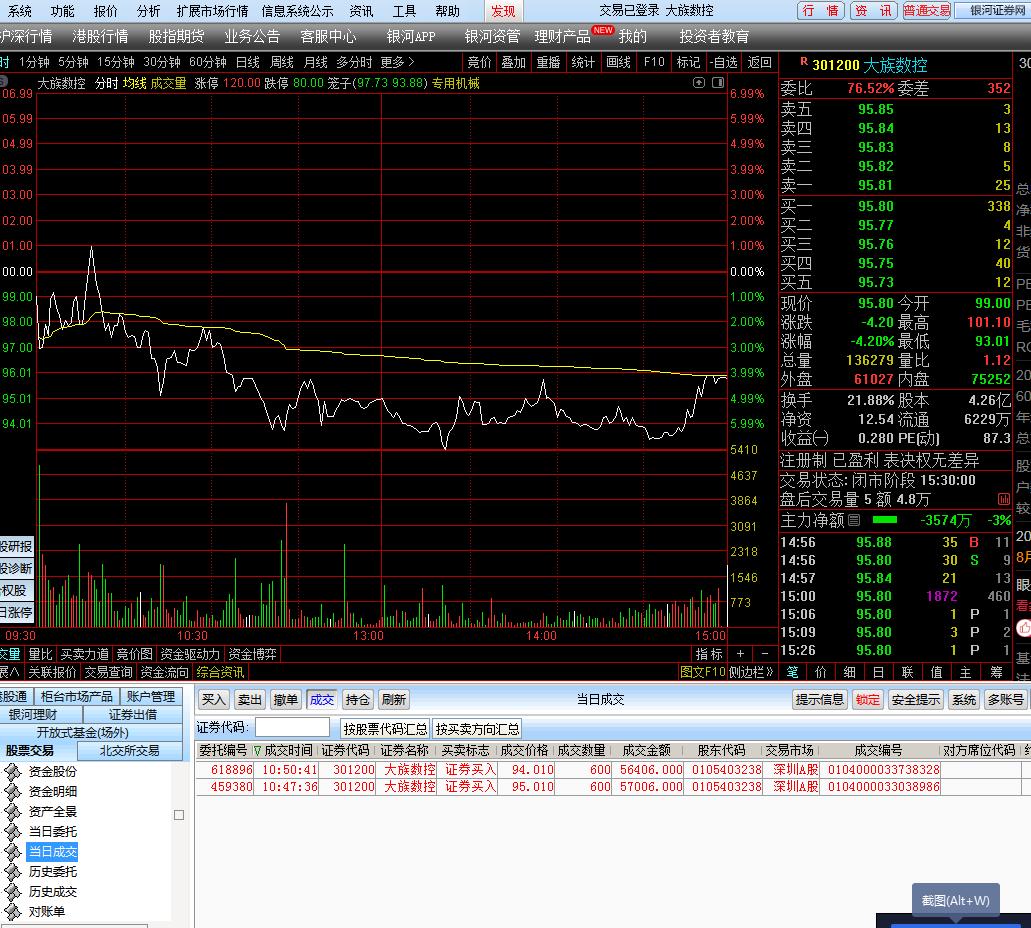Select the 筹 tab below the tick list

(x=997, y=672)
